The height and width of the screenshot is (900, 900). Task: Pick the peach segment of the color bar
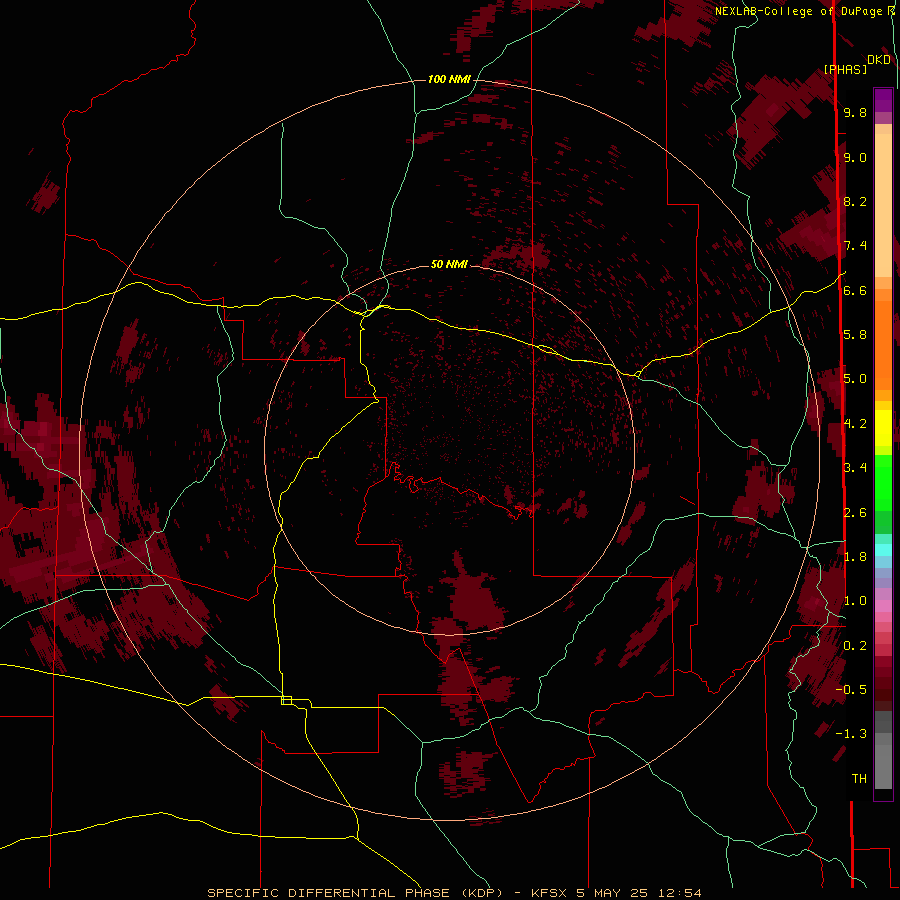pos(883,205)
